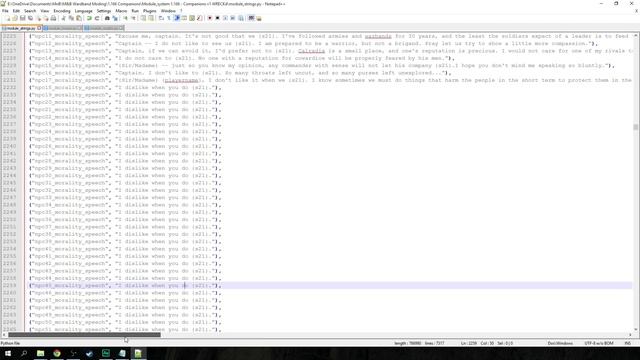This screenshot has height=360, width=640.
Task: Switch to the second document tab
Action: coord(63,28)
